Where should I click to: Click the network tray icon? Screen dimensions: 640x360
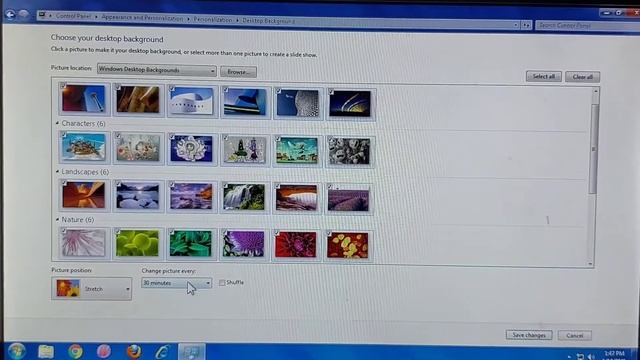[x=580, y=356]
